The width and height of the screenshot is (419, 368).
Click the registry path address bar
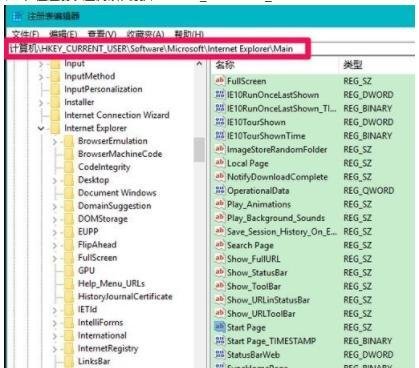[x=157, y=49]
